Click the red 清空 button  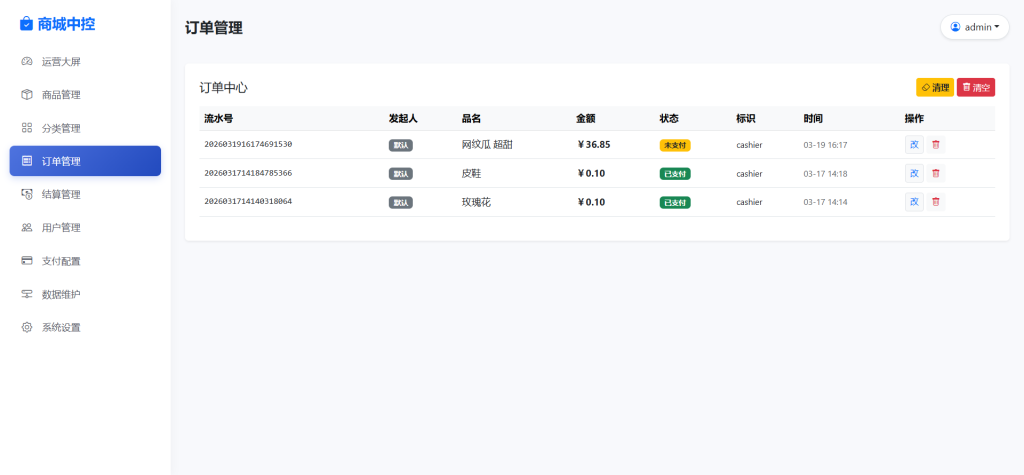976,88
